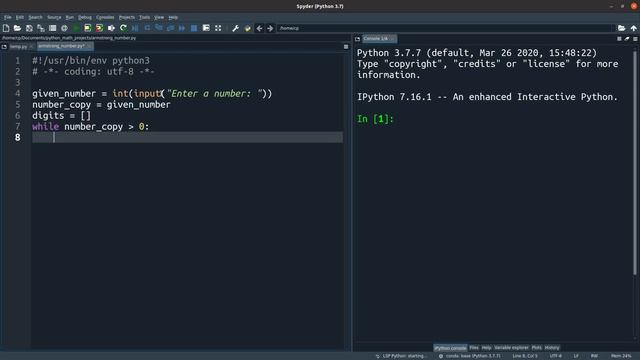Click the UTF-8 encoding status entry
This screenshot has width=640, height=360.
[556, 356]
